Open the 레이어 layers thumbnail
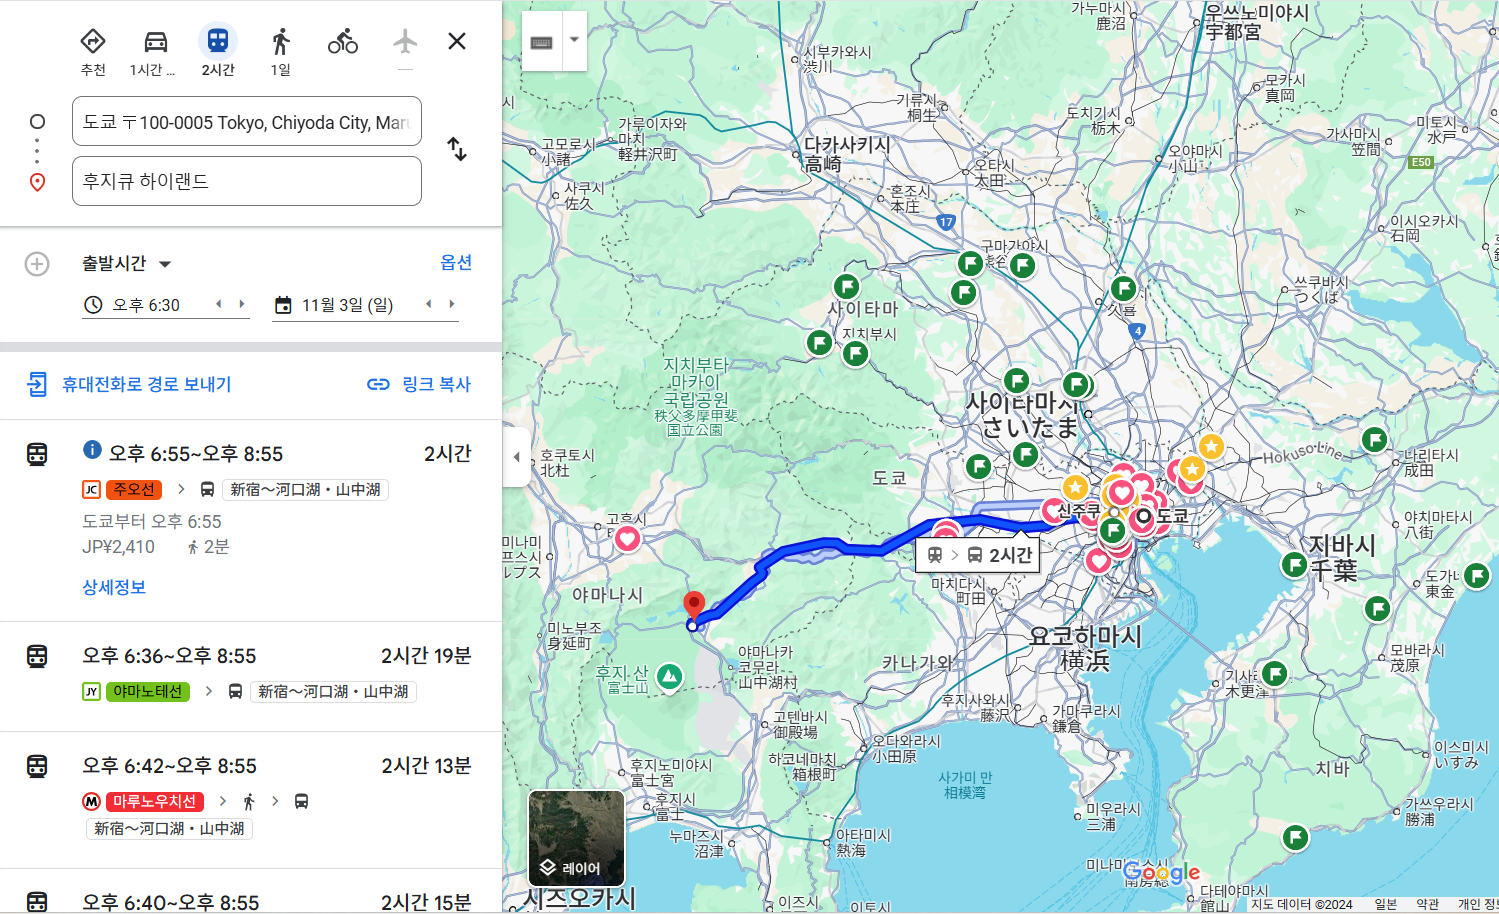The width and height of the screenshot is (1499, 914). click(577, 838)
